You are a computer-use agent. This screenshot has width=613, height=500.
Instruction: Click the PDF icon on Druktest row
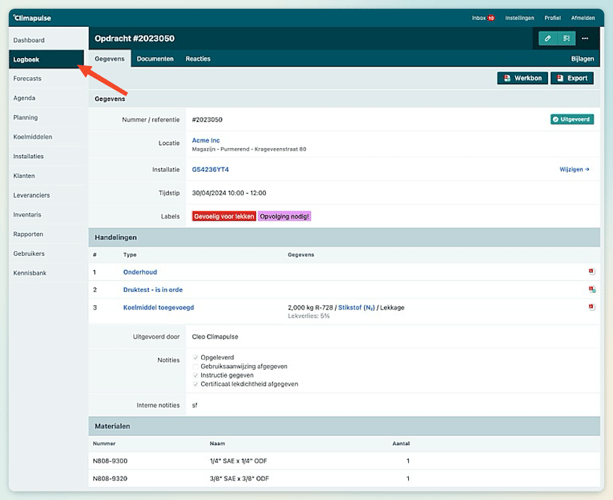click(591, 289)
